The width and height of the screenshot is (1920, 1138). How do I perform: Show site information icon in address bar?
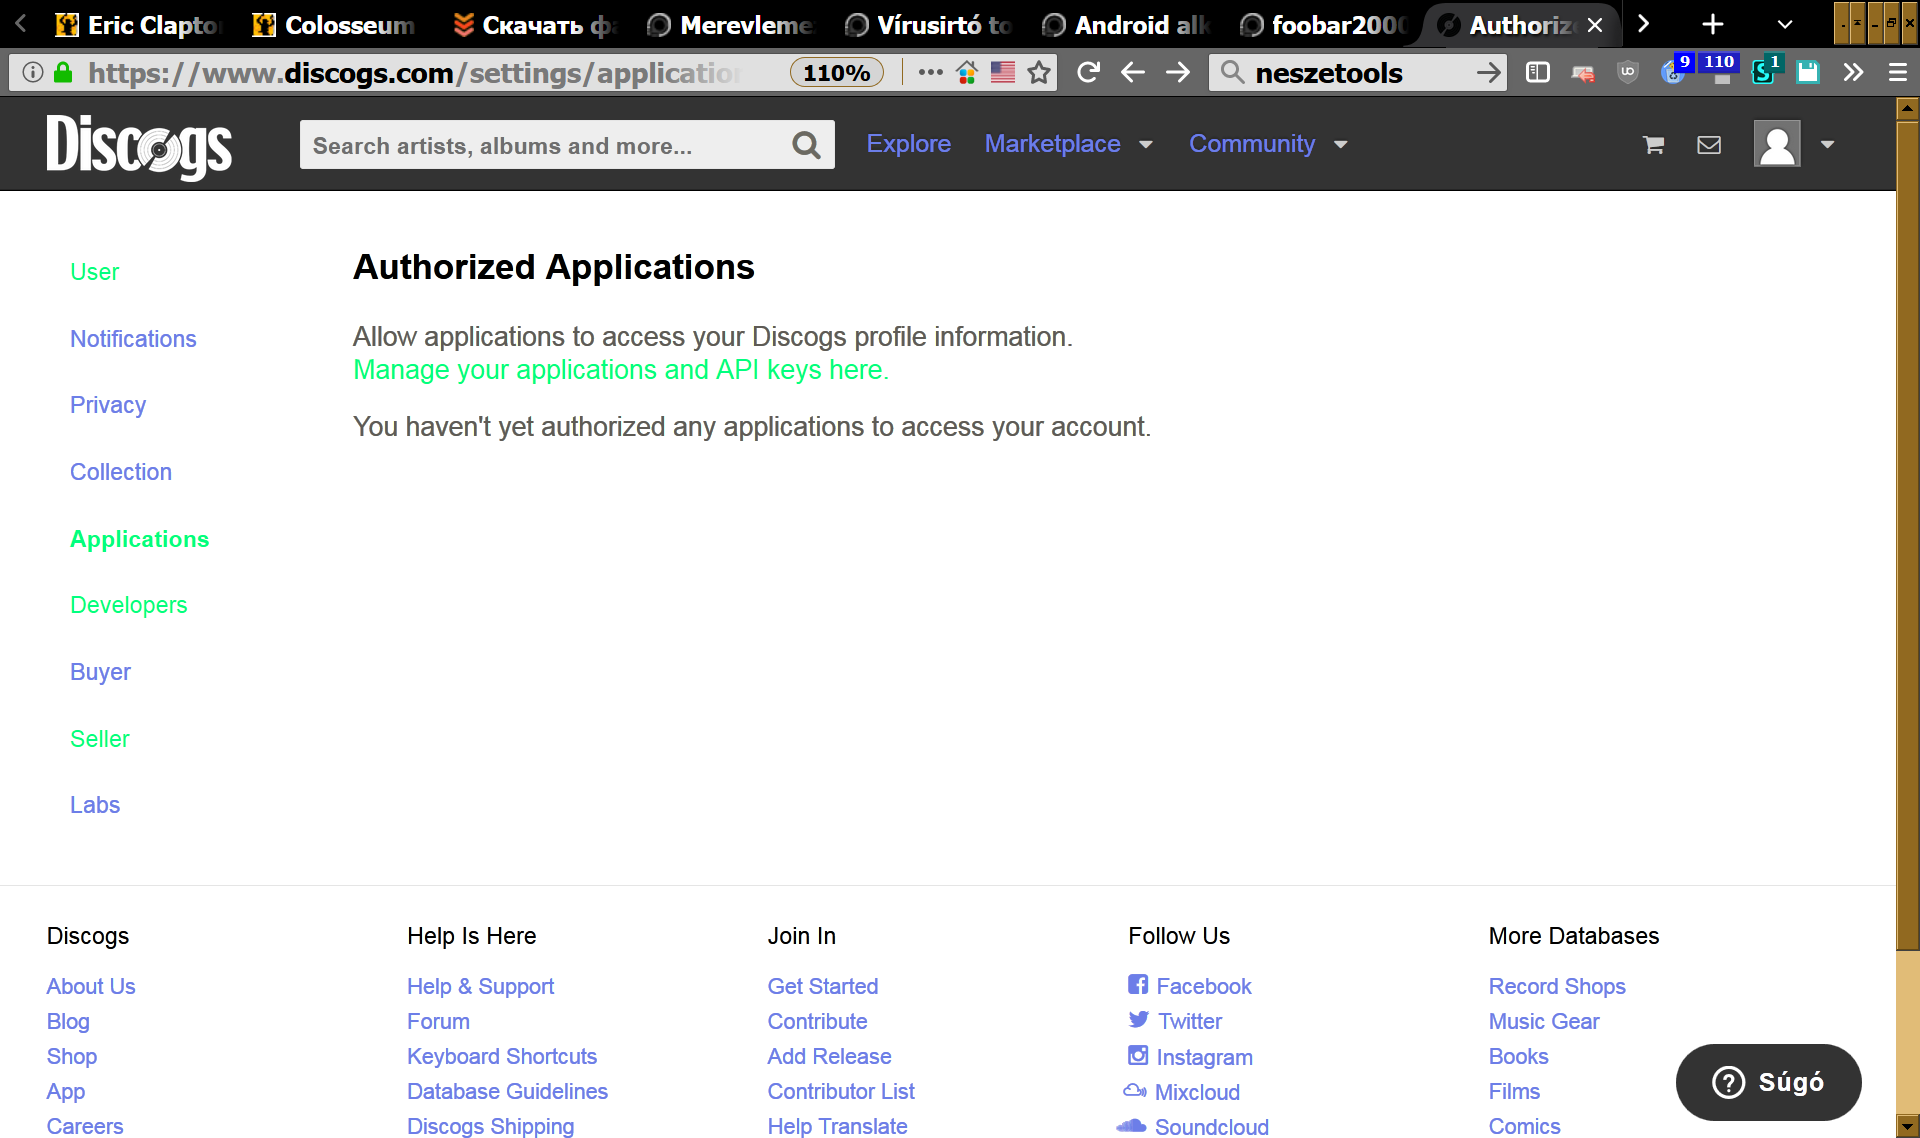click(x=33, y=73)
